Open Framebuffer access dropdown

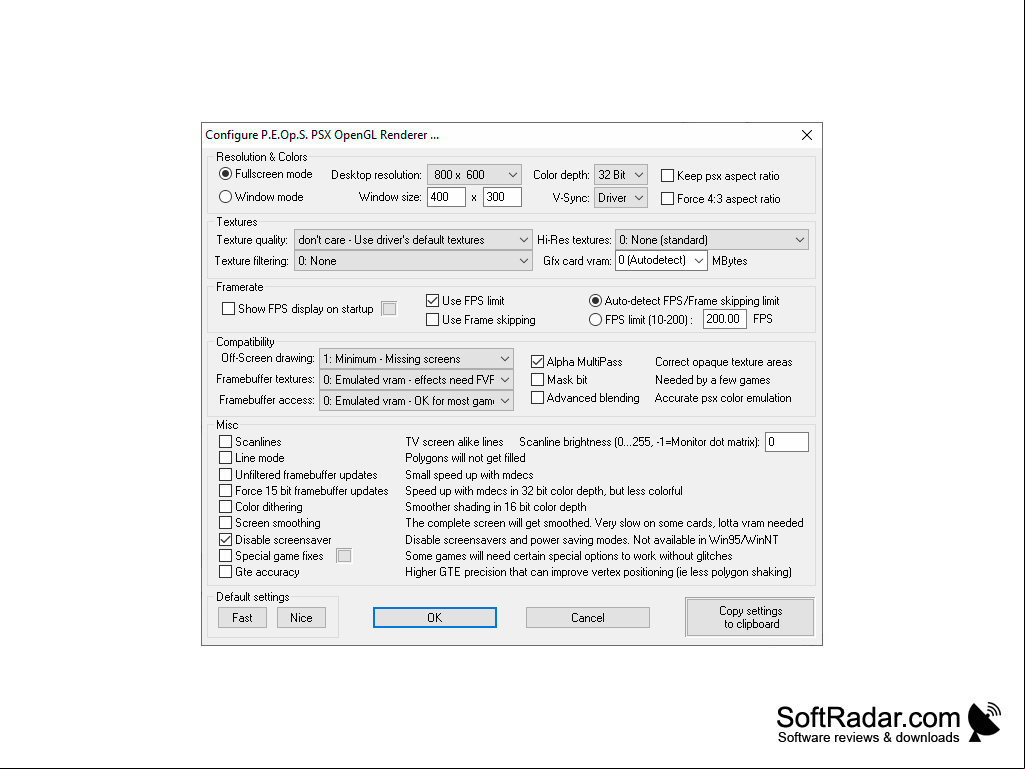[x=416, y=401]
